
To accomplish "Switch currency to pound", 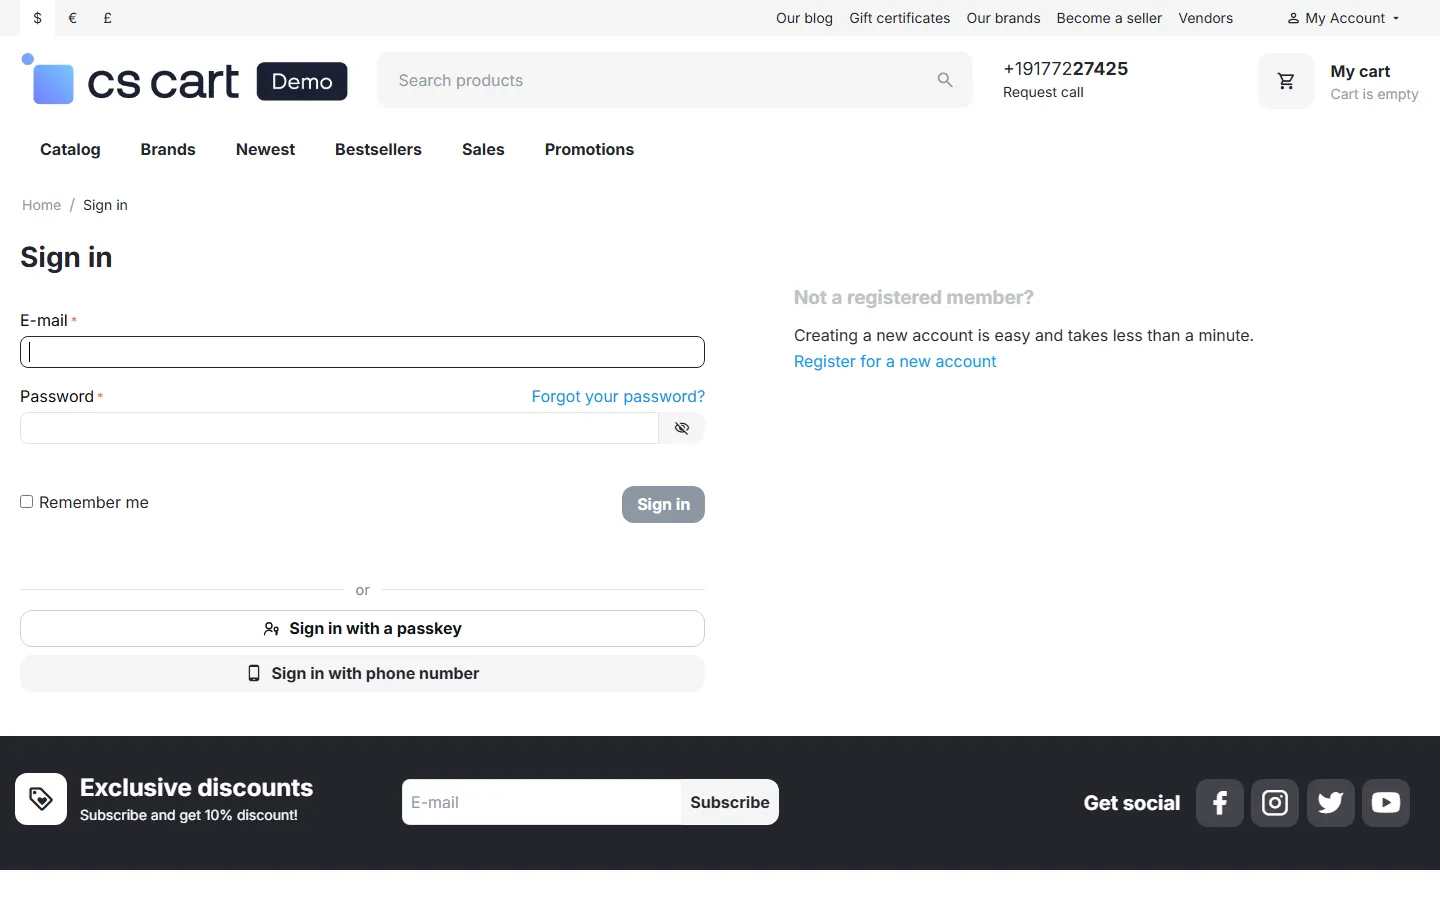I will (108, 18).
